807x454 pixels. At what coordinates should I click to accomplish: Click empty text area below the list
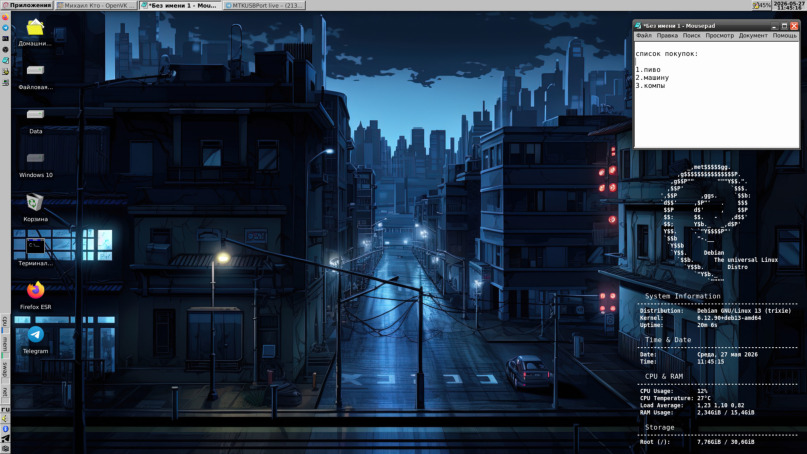(x=716, y=119)
